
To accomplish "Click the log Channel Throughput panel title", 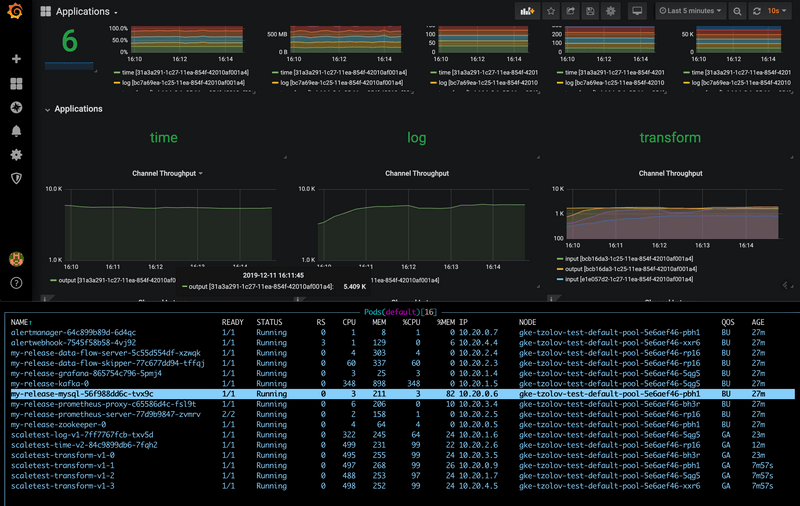I will [x=417, y=173].
